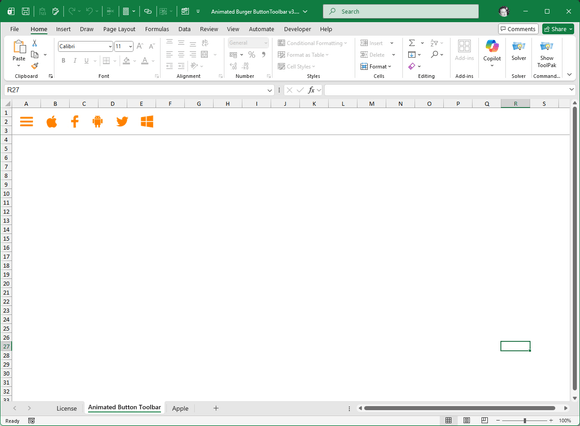Click the 100% zoom level

[x=565, y=420]
